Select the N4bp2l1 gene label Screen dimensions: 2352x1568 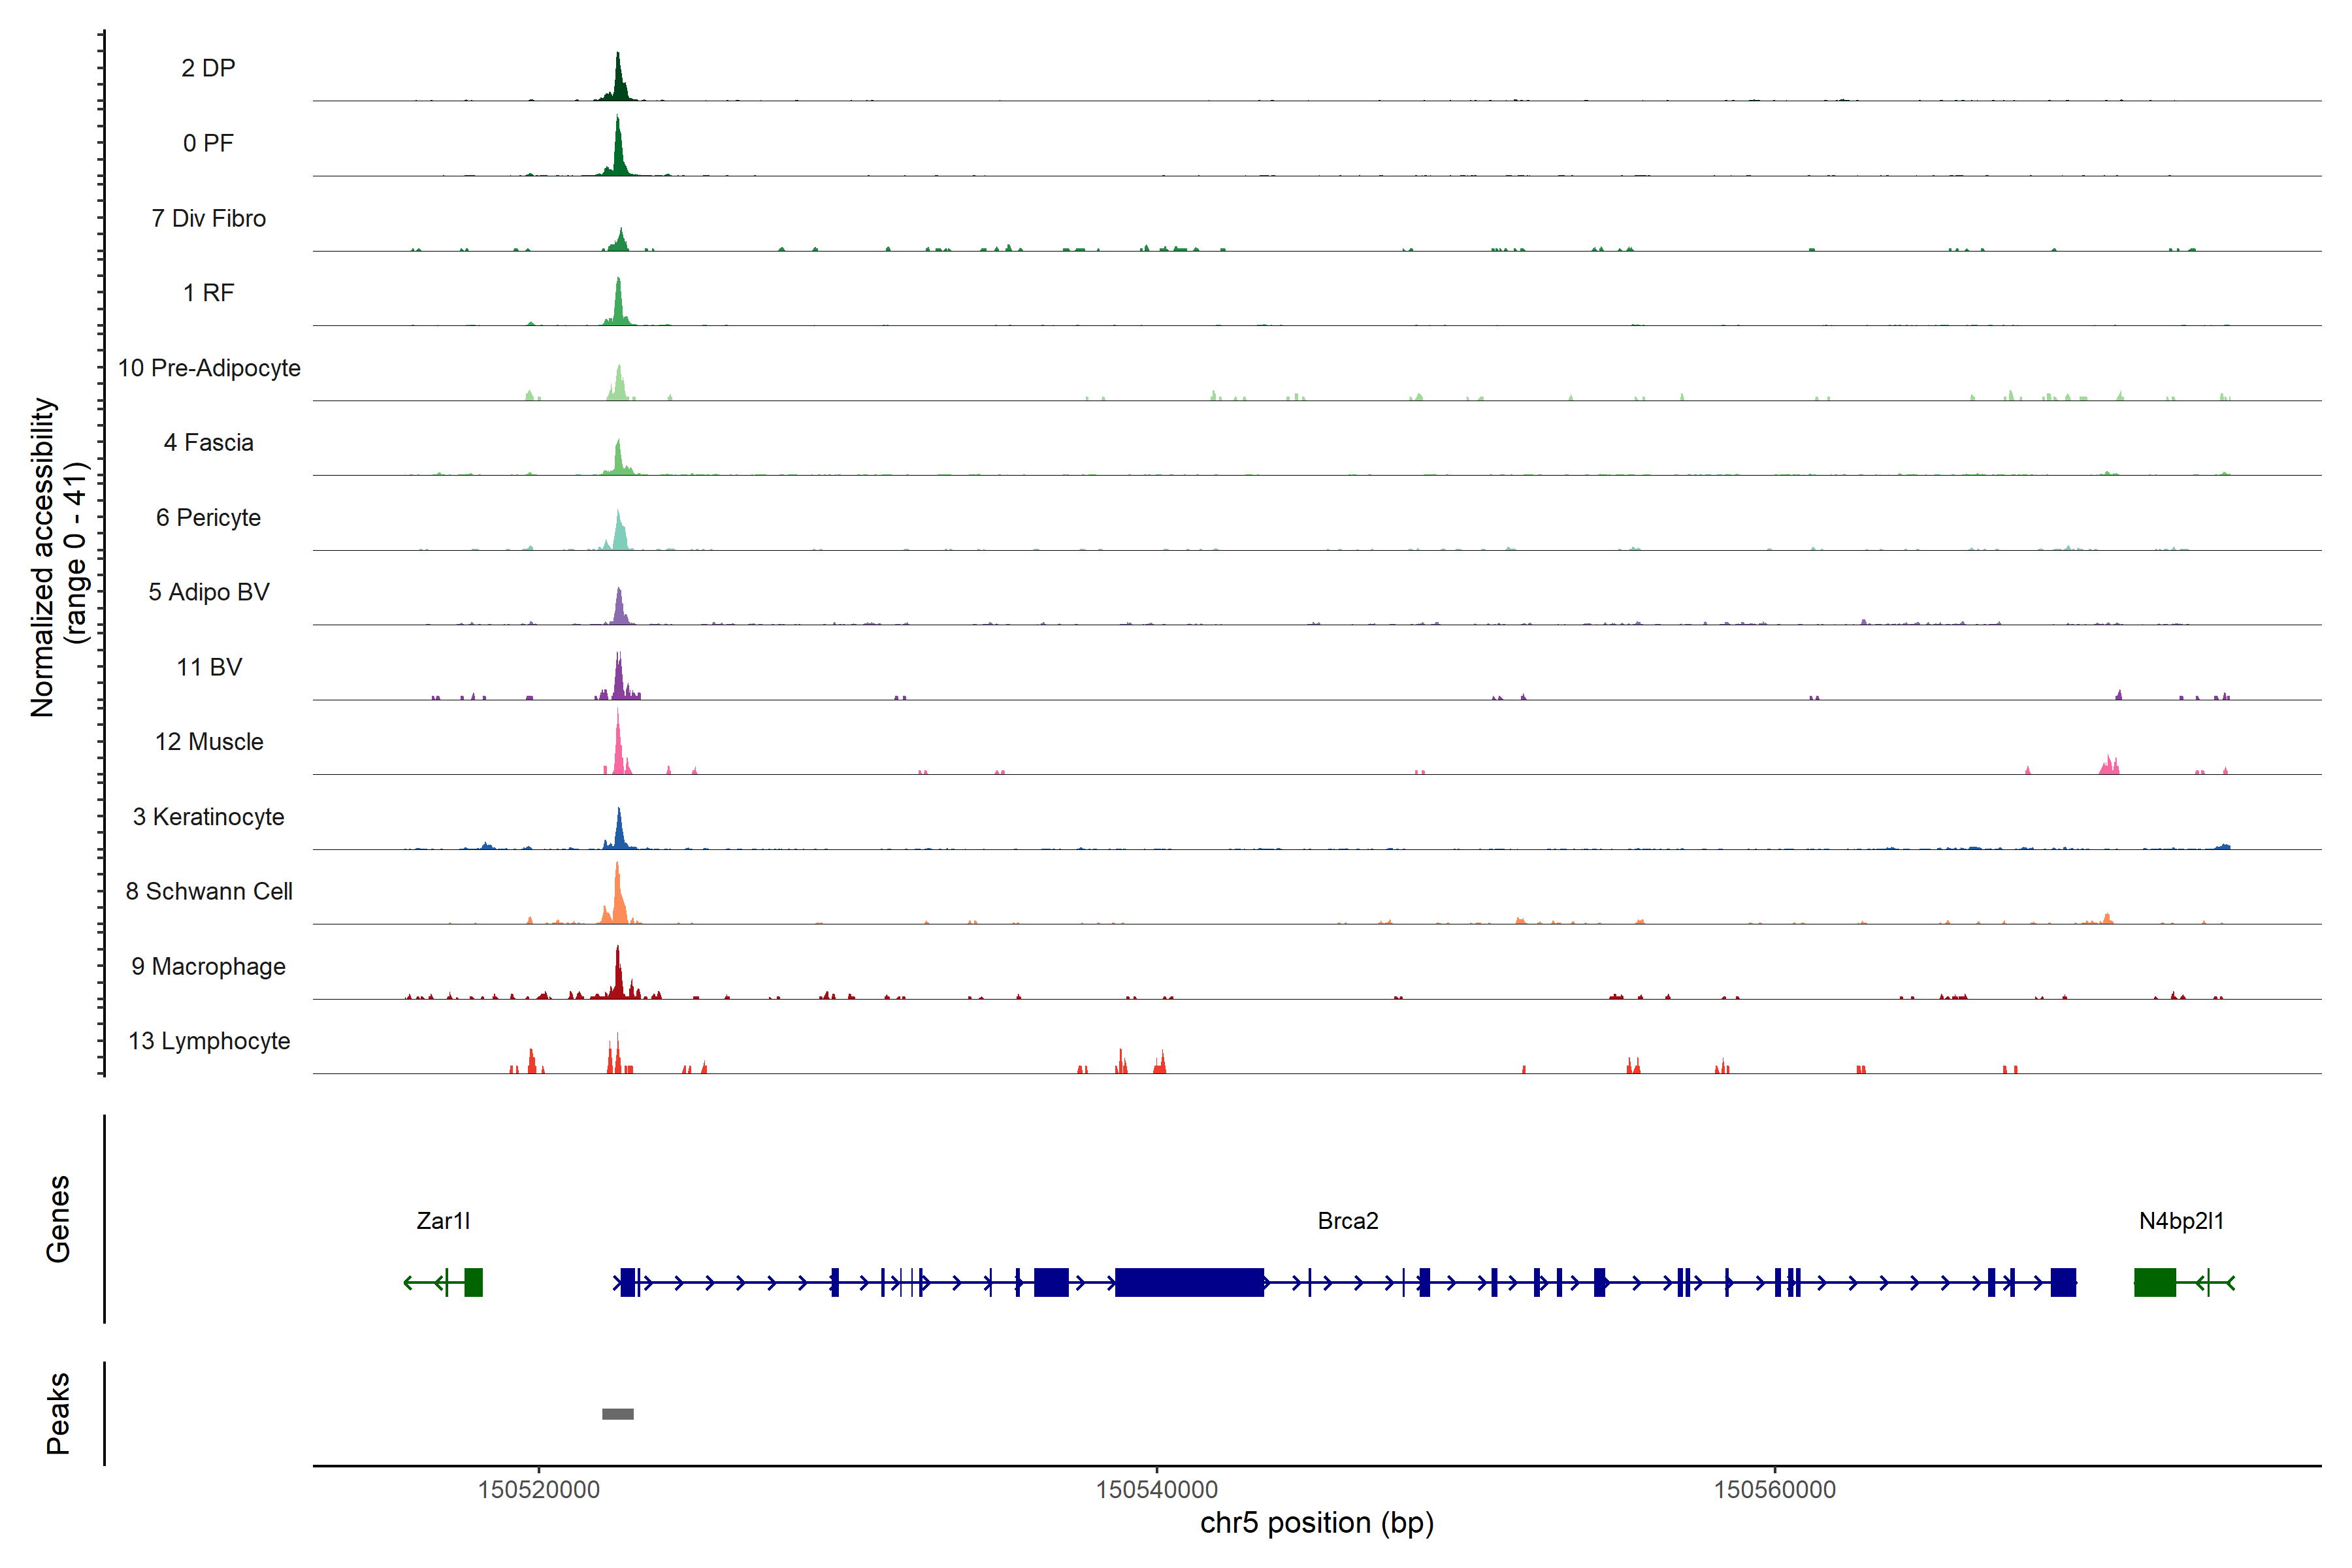pos(2181,1221)
